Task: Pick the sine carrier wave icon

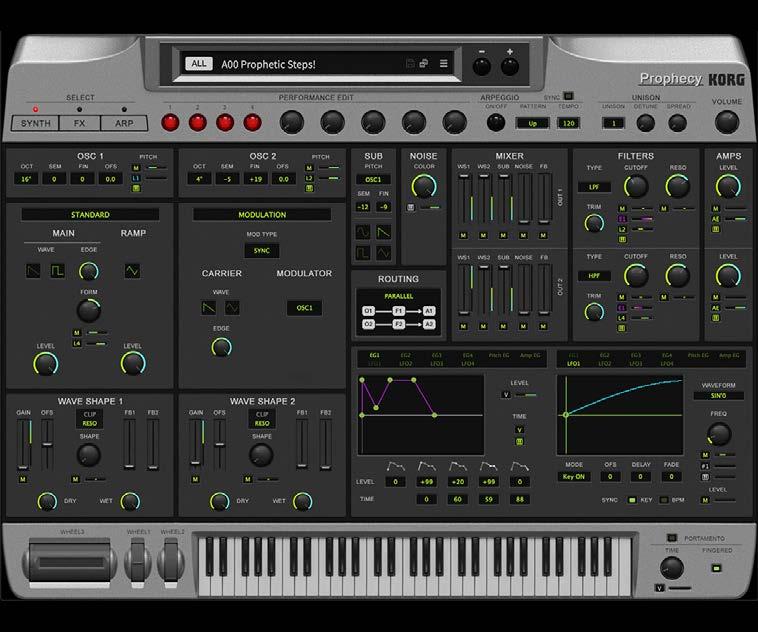Action: (232, 308)
